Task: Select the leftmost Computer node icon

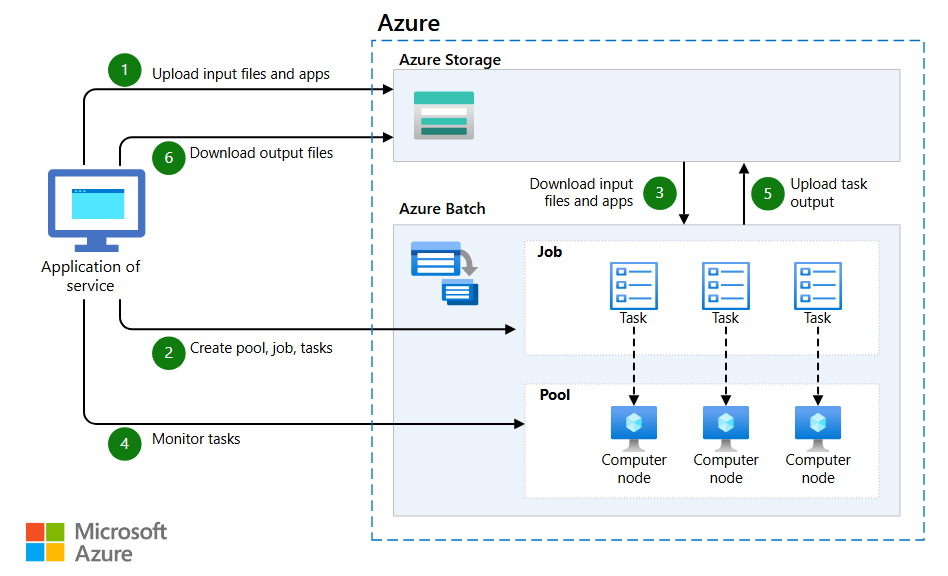Action: 634,429
